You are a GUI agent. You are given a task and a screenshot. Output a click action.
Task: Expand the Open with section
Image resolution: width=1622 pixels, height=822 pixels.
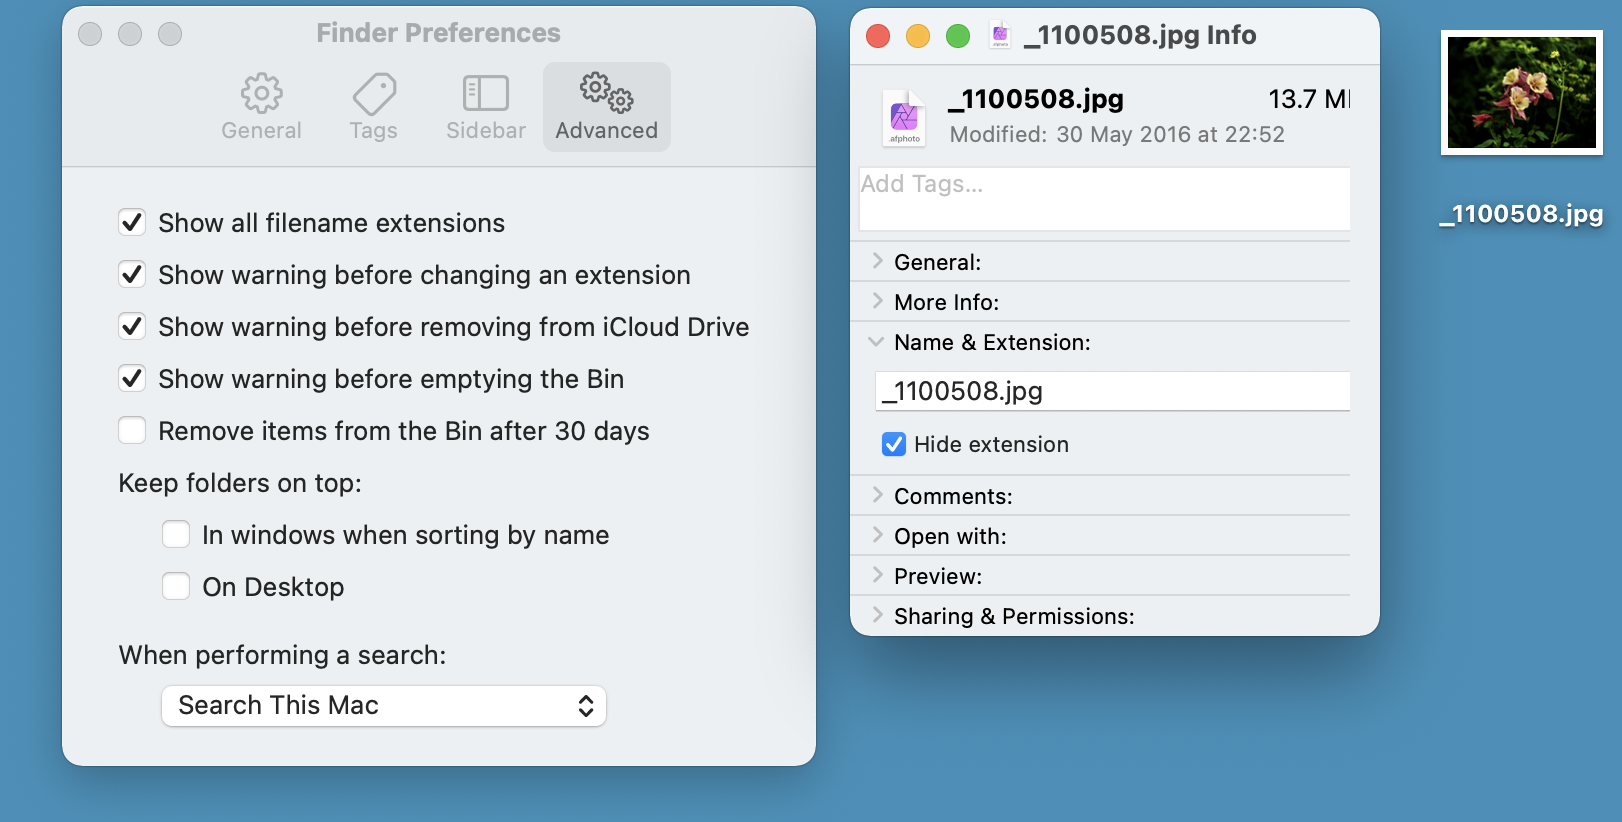[x=877, y=535]
